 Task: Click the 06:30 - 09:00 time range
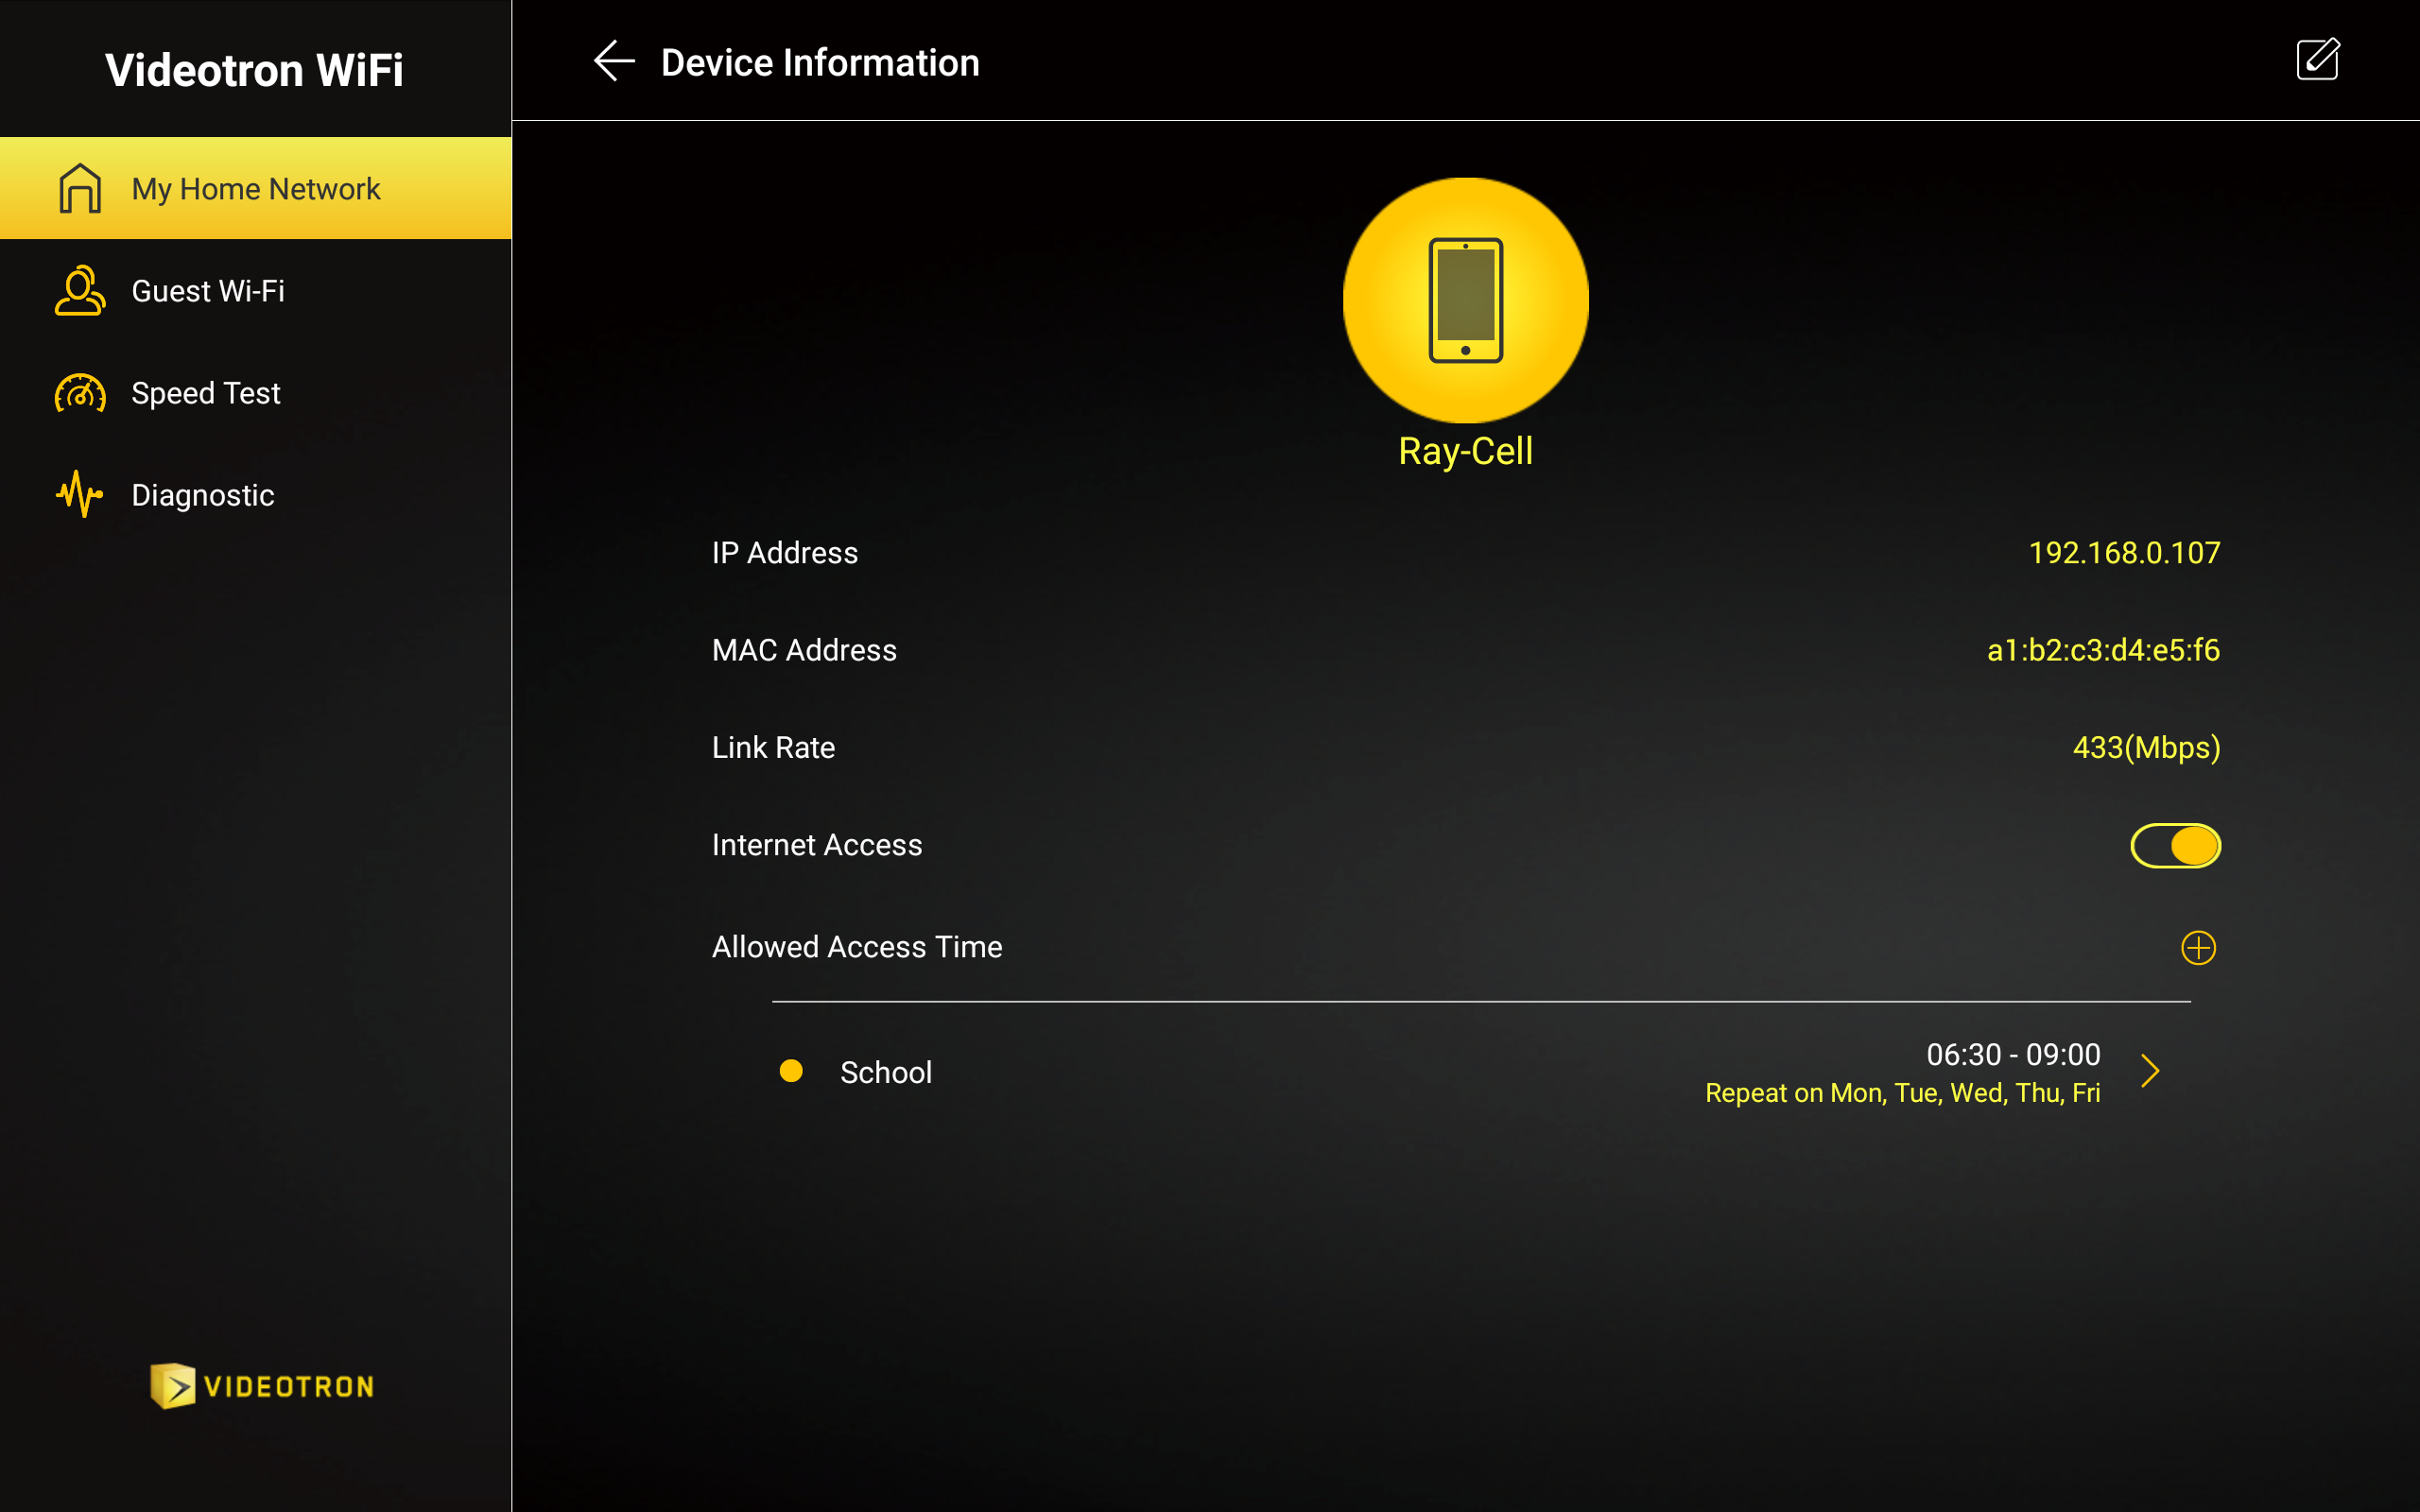[x=2013, y=1054]
